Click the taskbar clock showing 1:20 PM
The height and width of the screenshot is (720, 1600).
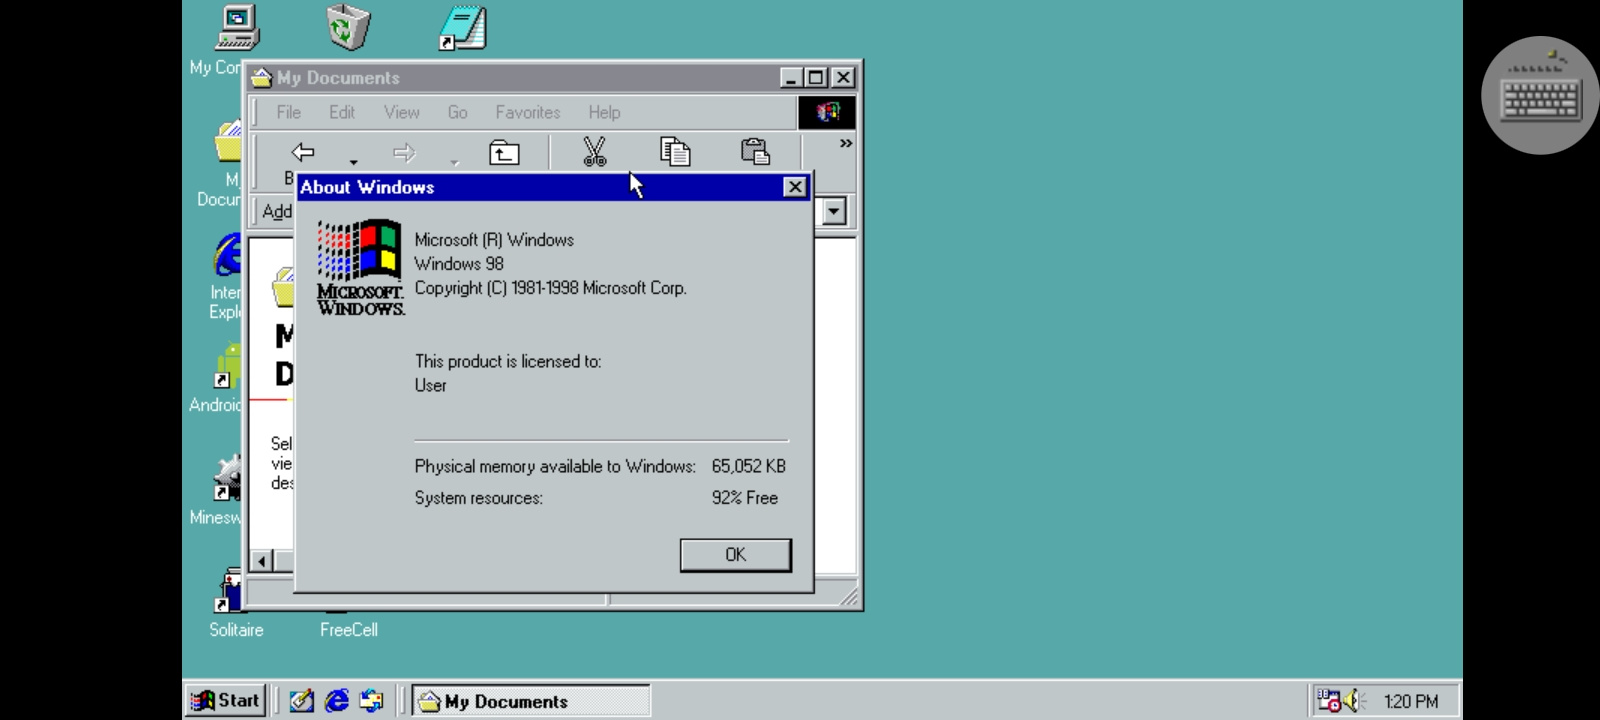coord(1411,702)
